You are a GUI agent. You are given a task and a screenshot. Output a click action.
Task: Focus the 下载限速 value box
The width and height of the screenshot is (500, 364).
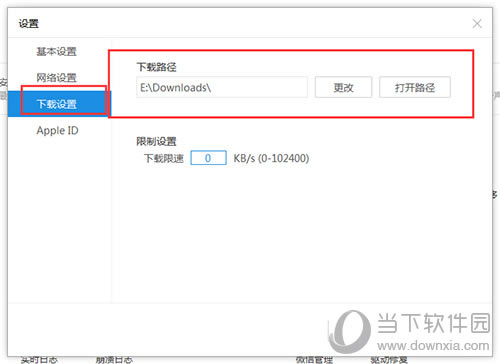(208, 158)
